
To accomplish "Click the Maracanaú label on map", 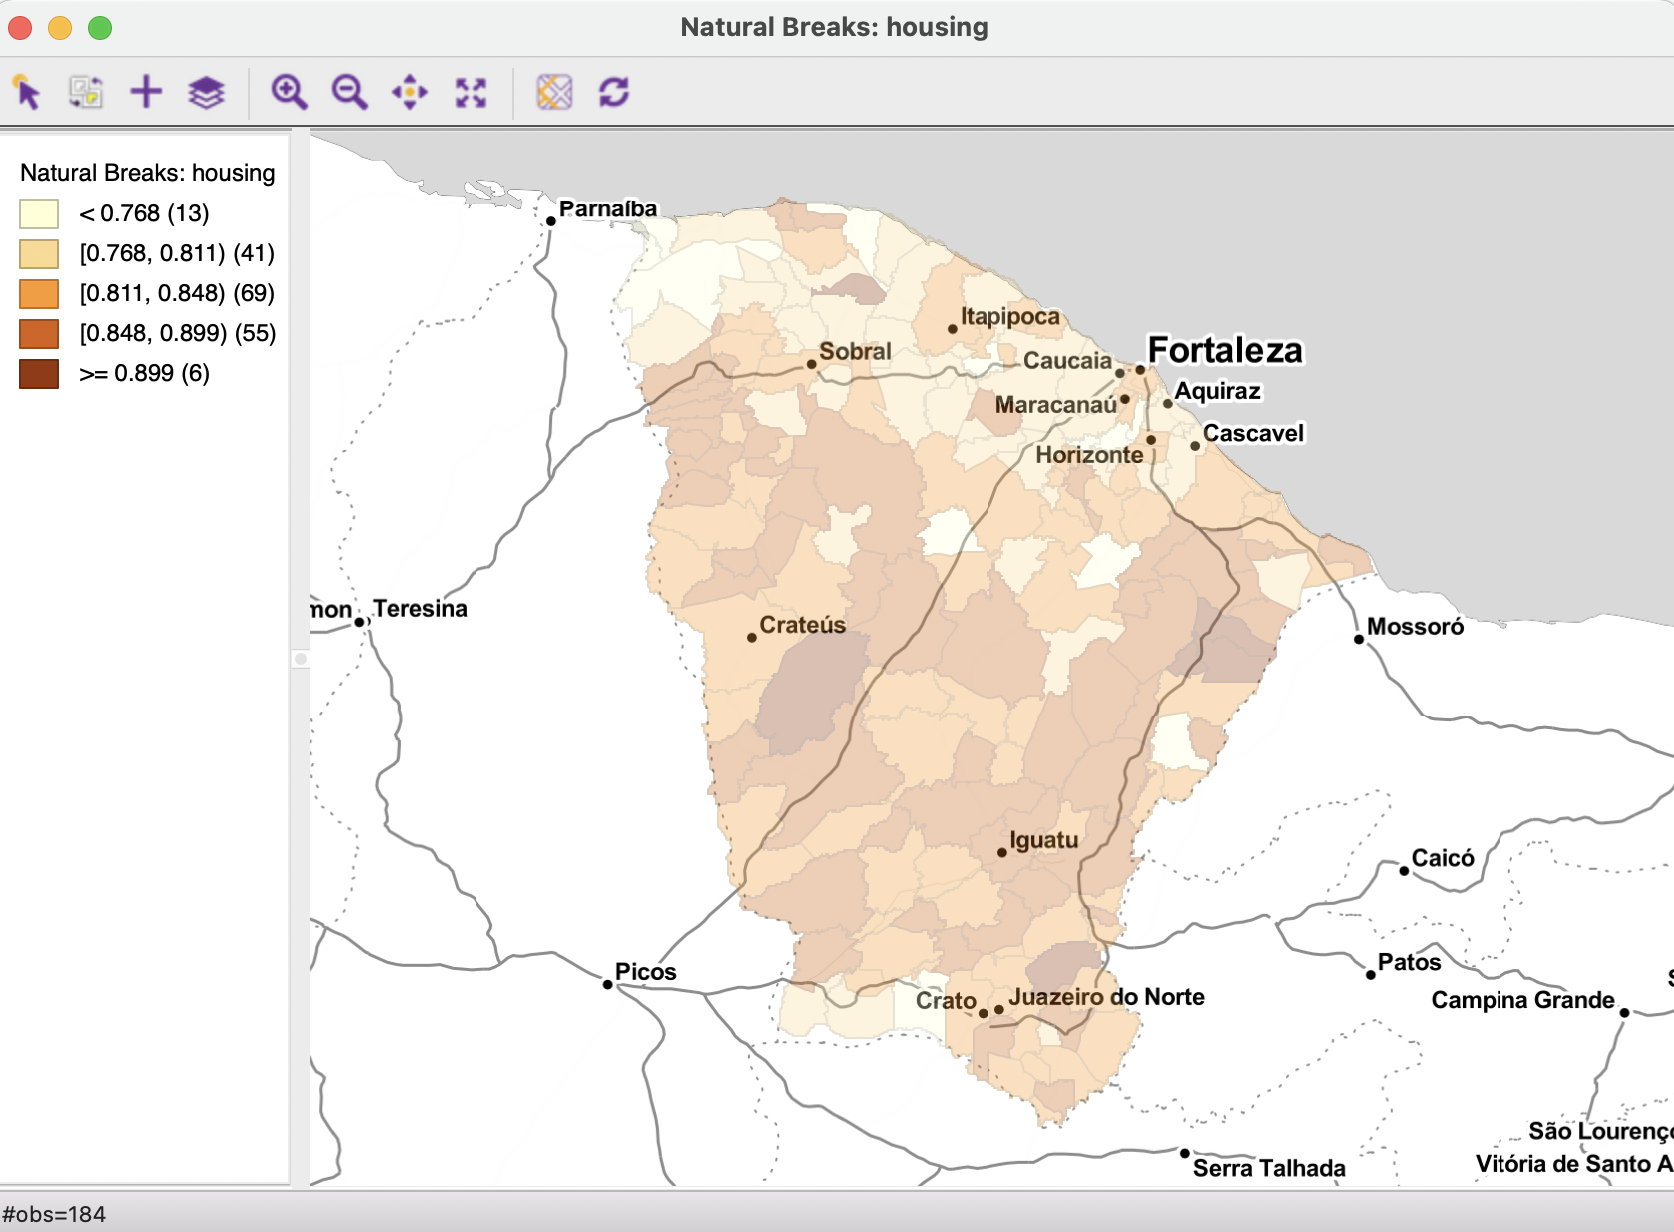I will (x=1055, y=405).
